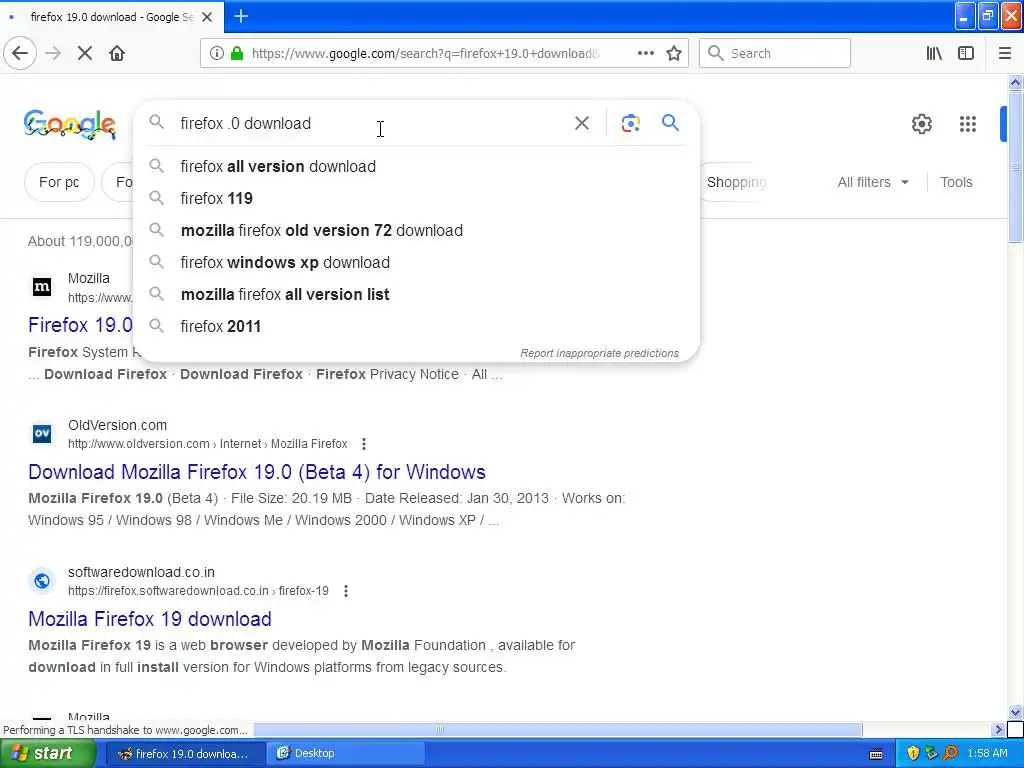
Task: Click the orange magnifier tray icon
Action: click(950, 754)
